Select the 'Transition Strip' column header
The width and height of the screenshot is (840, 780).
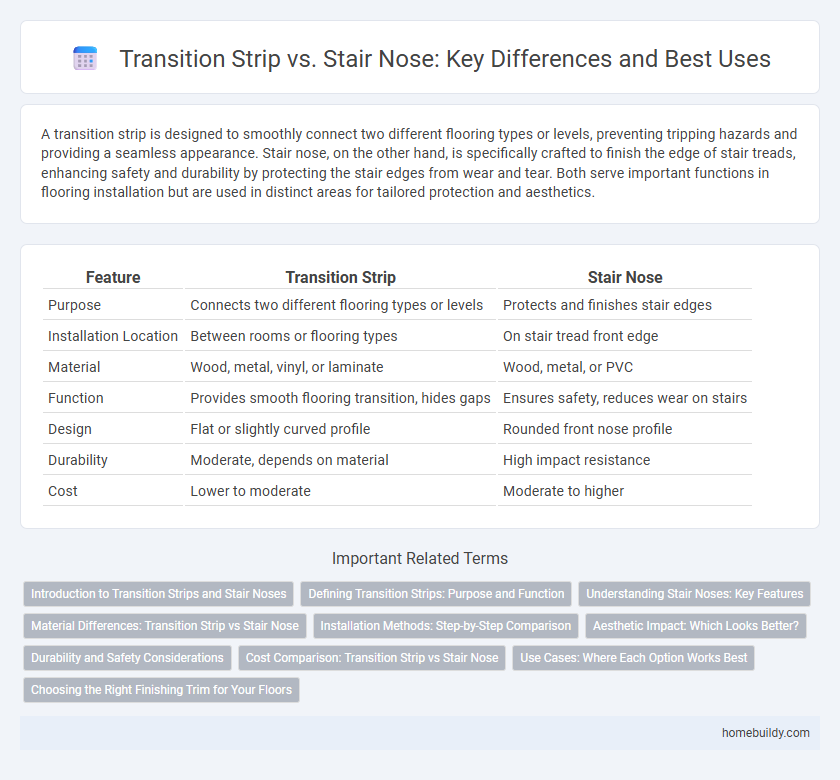coord(341,277)
